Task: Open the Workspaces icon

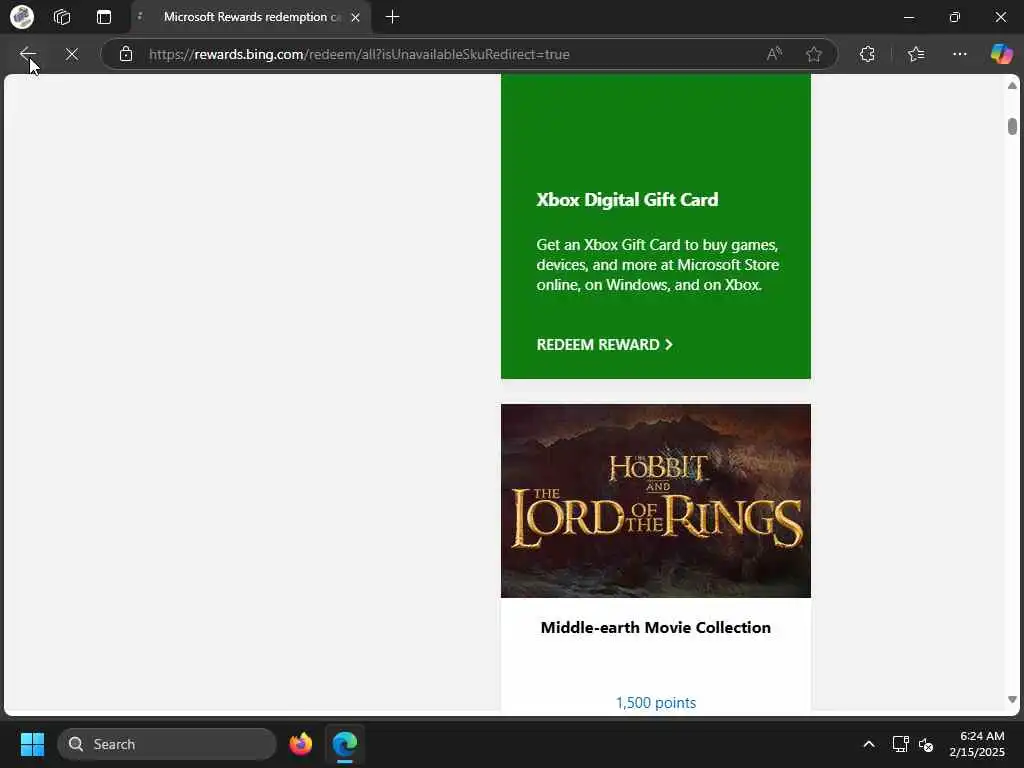Action: [x=62, y=17]
